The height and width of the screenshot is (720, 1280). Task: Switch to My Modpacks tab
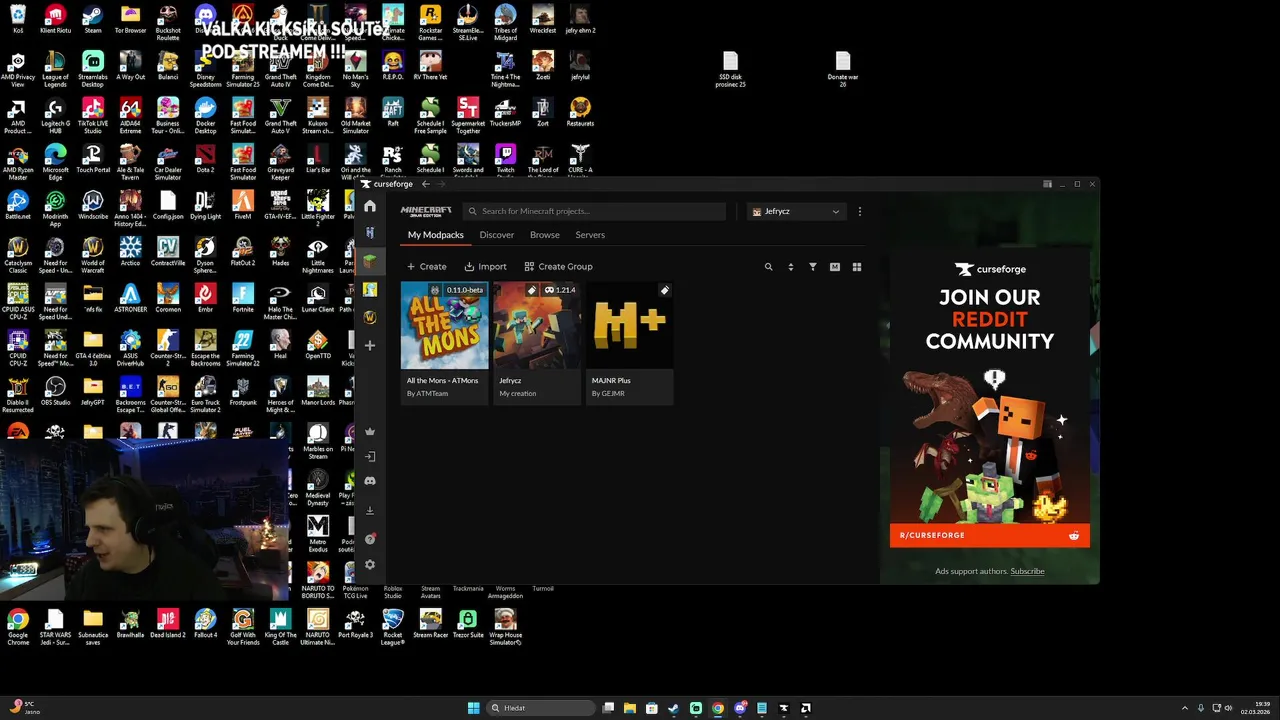(x=435, y=235)
